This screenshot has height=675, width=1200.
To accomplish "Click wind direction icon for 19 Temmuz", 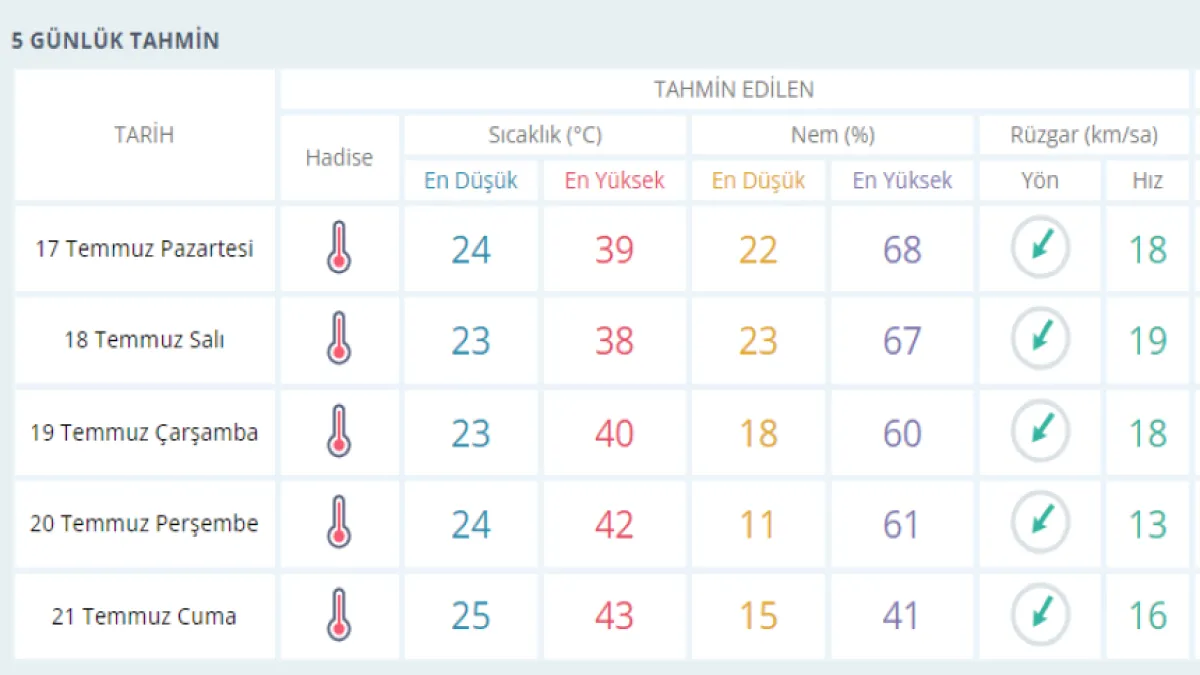I will [1040, 432].
